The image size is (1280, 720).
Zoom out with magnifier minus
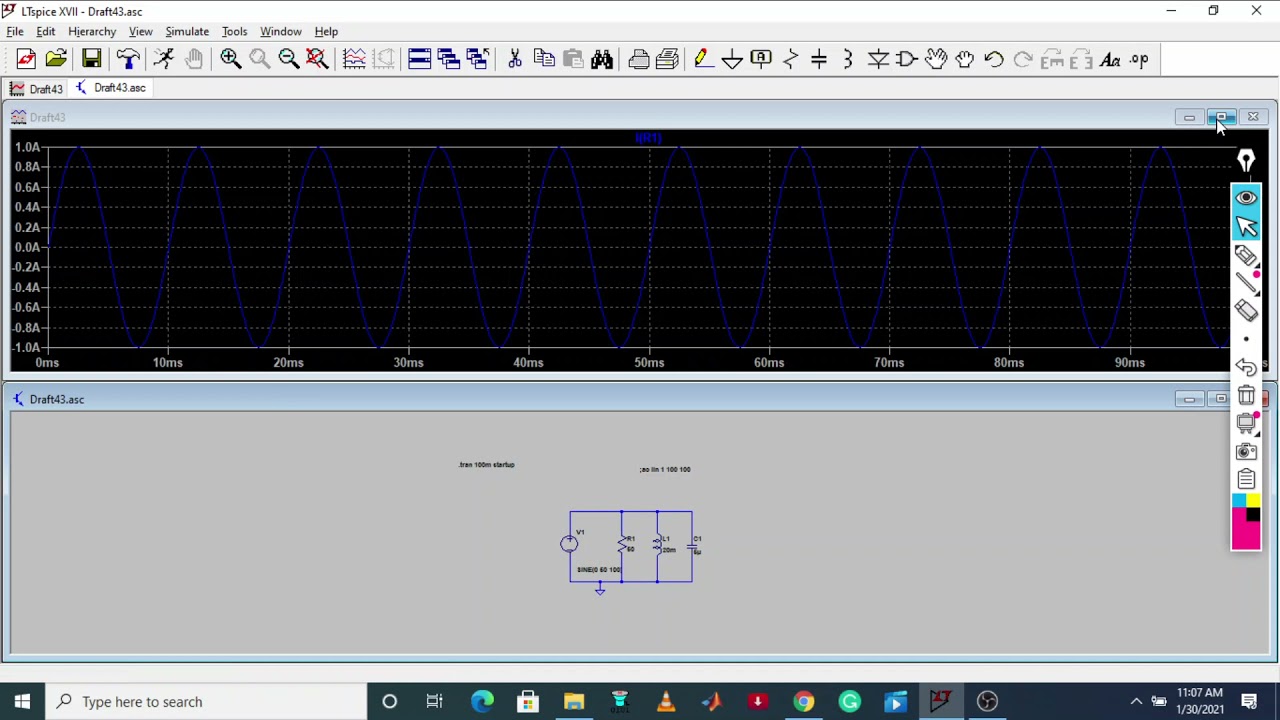288,60
